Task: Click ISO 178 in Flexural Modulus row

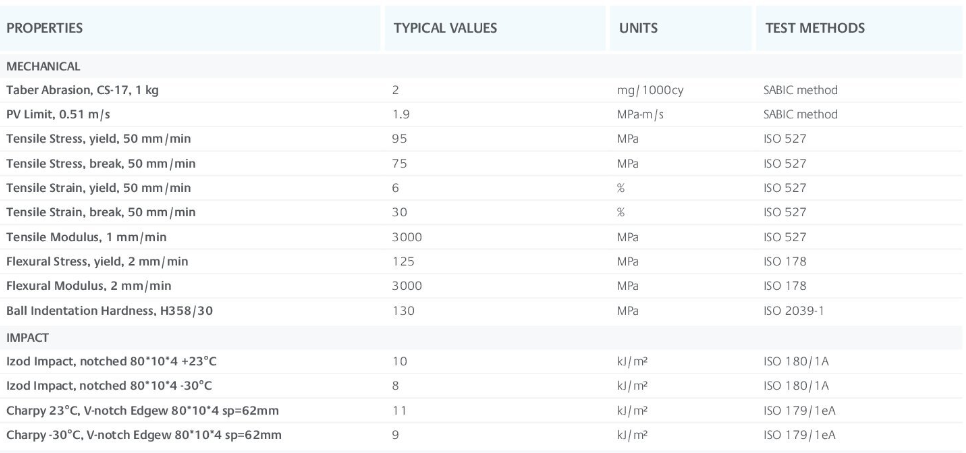Action: 784,285
